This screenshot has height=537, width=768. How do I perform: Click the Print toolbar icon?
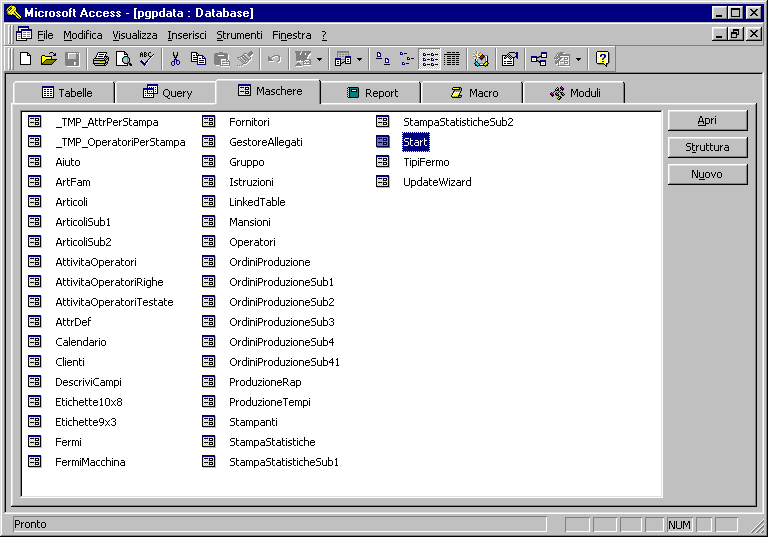pyautogui.click(x=101, y=59)
